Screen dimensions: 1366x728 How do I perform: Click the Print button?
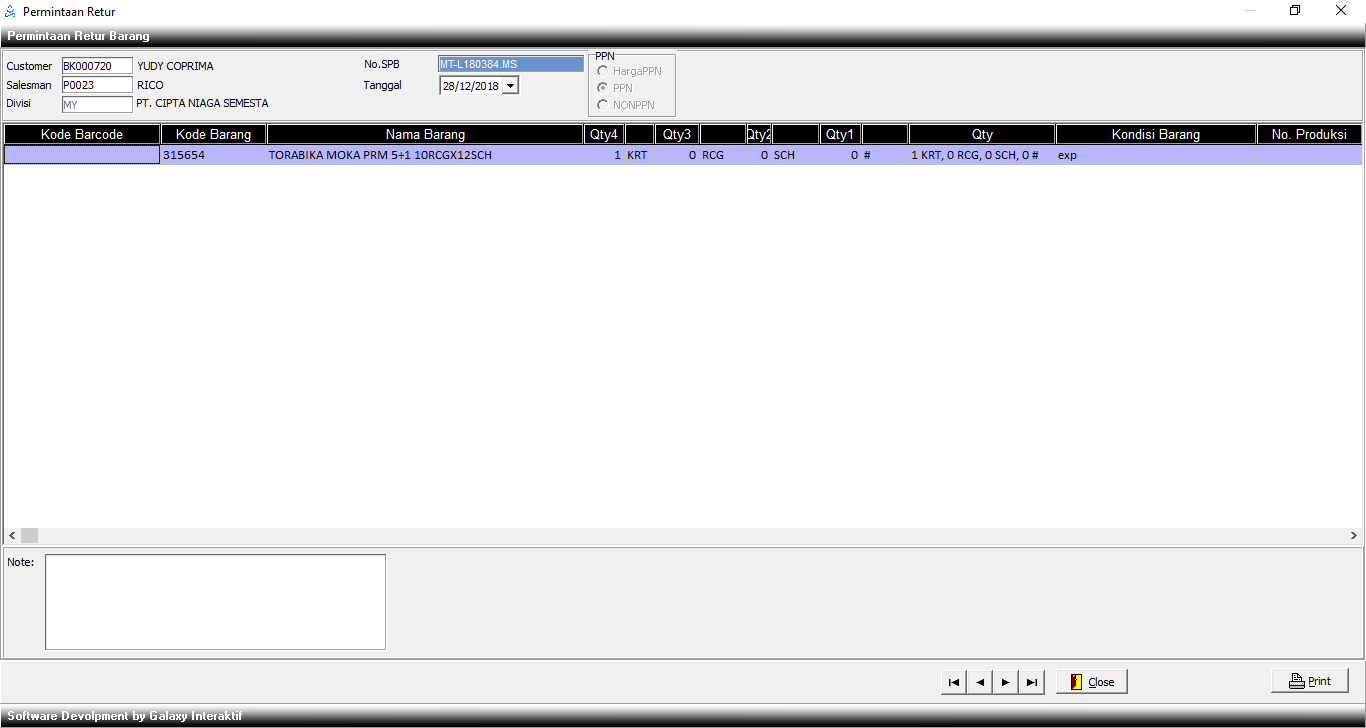point(1309,681)
